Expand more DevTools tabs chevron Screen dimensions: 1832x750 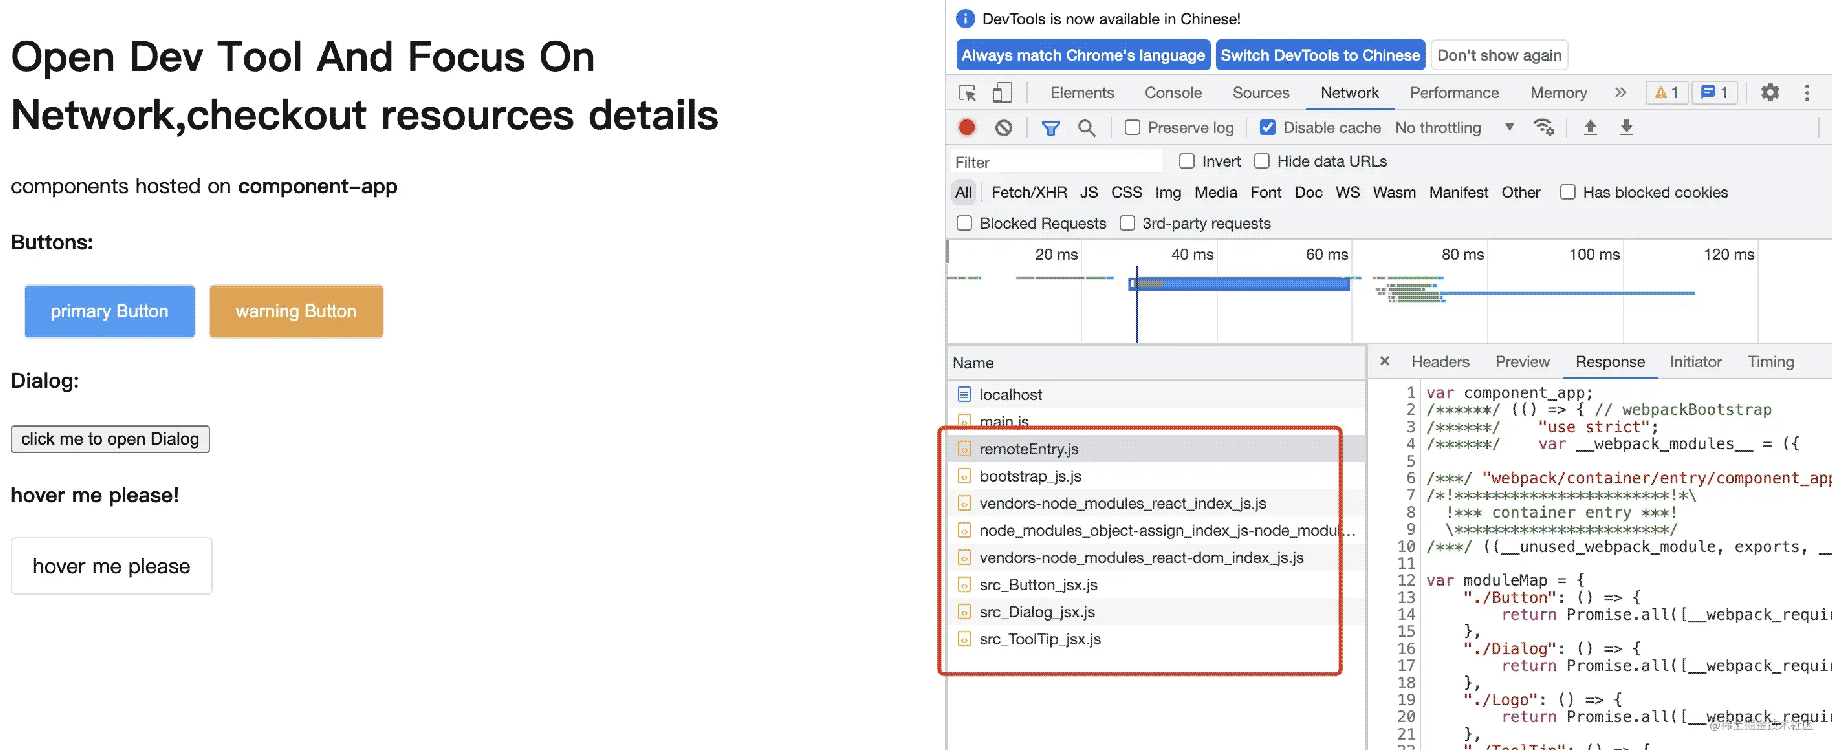[1620, 92]
